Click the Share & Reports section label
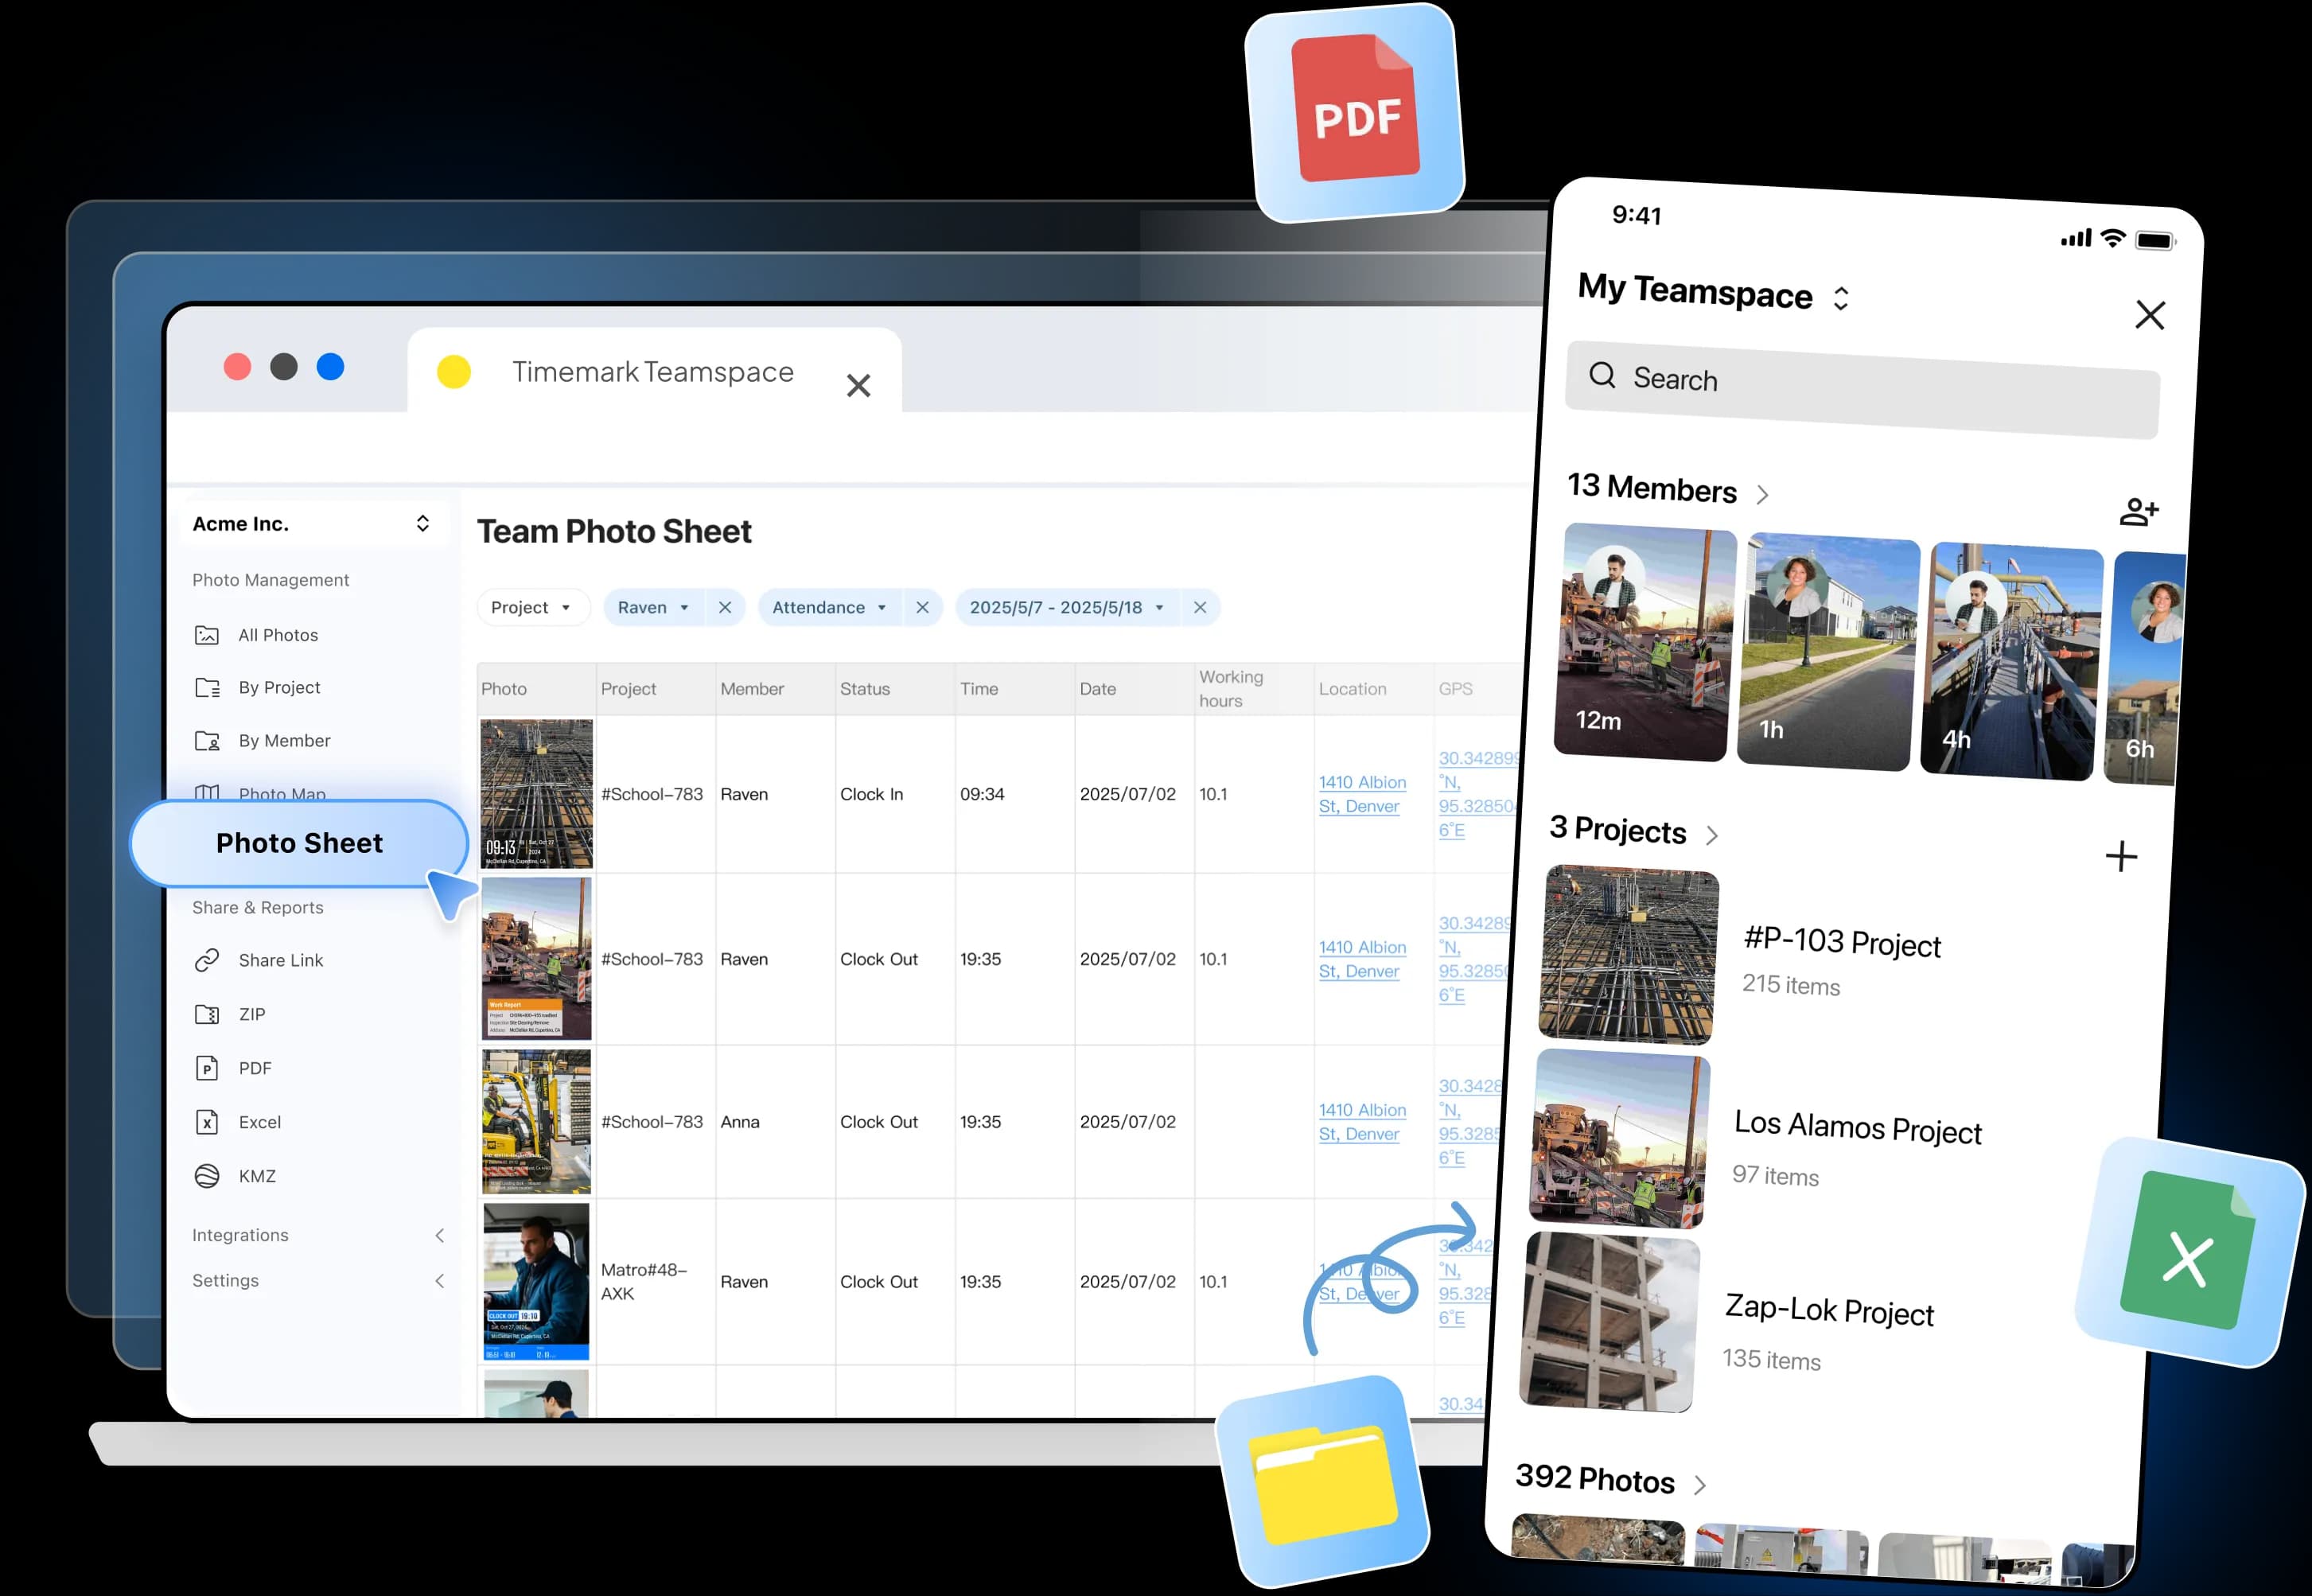The height and width of the screenshot is (1596, 2312). click(258, 908)
